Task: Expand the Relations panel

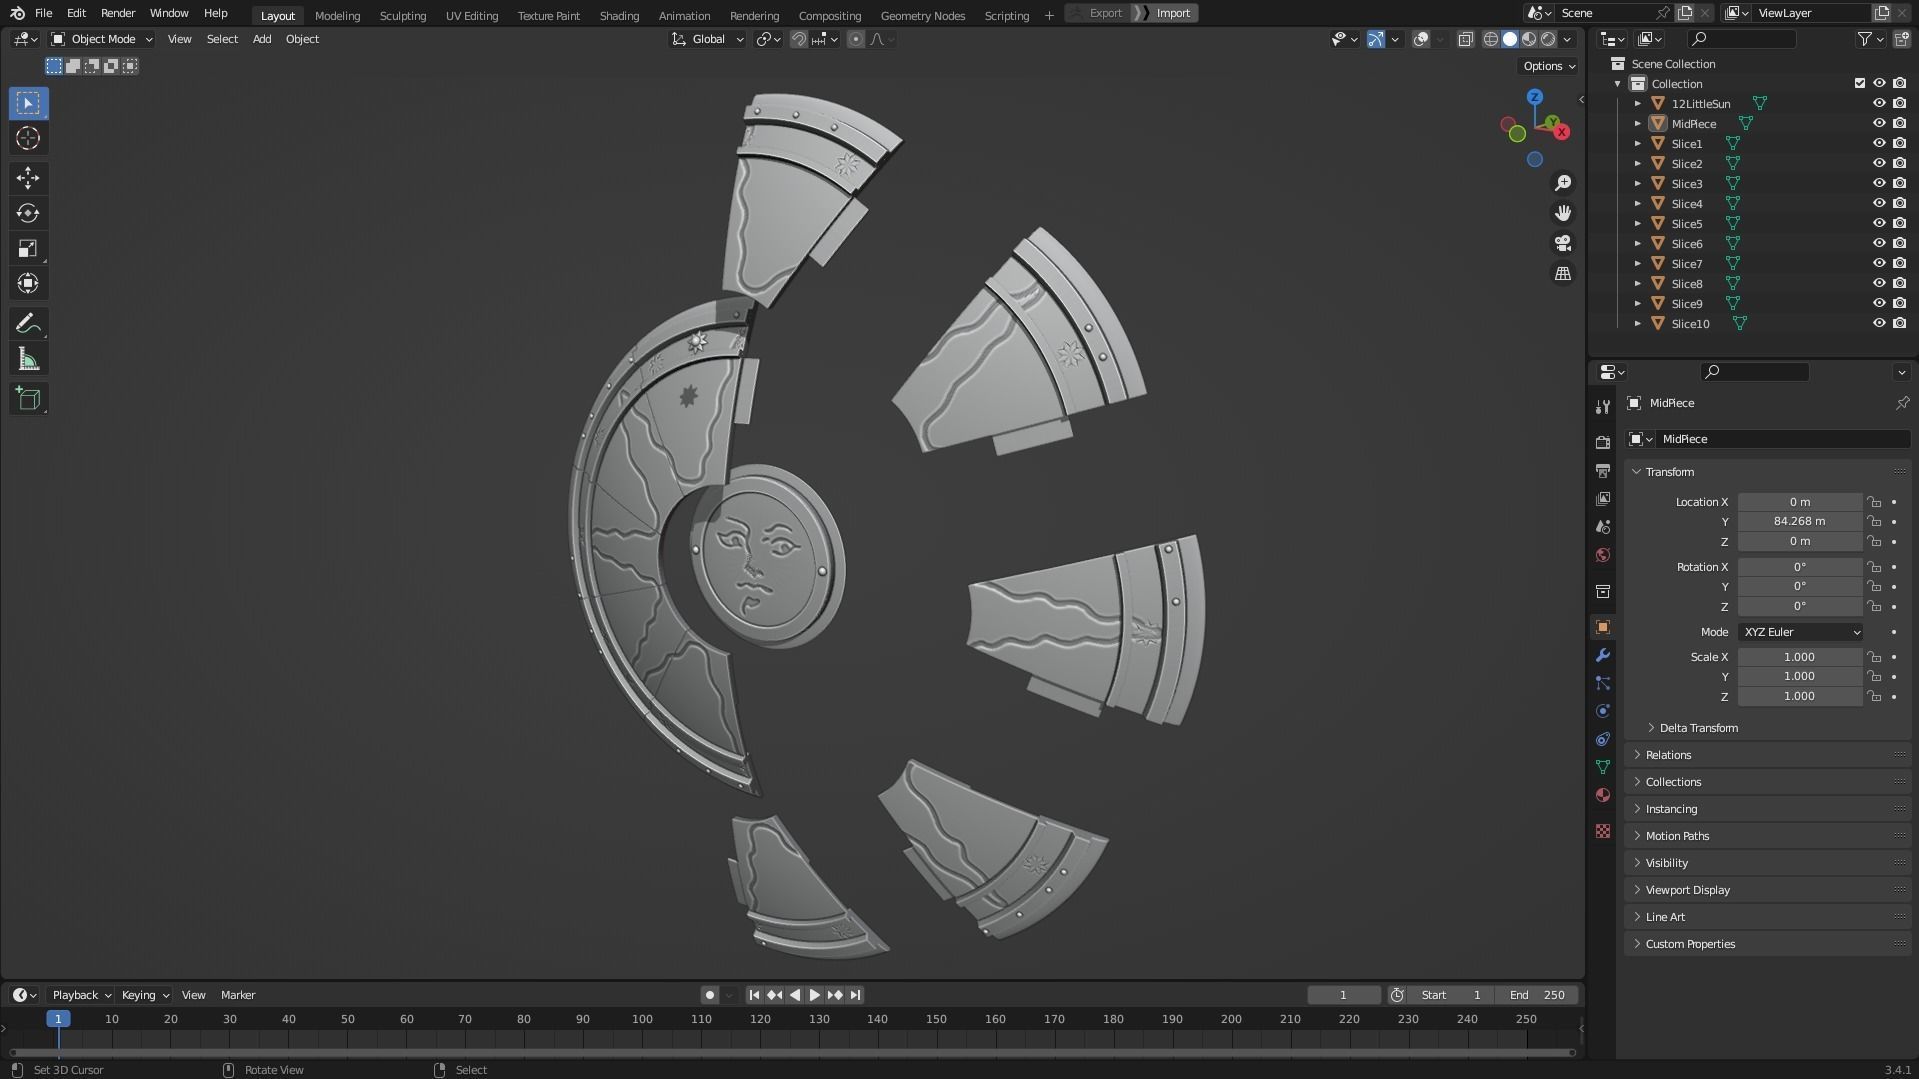Action: click(1668, 755)
